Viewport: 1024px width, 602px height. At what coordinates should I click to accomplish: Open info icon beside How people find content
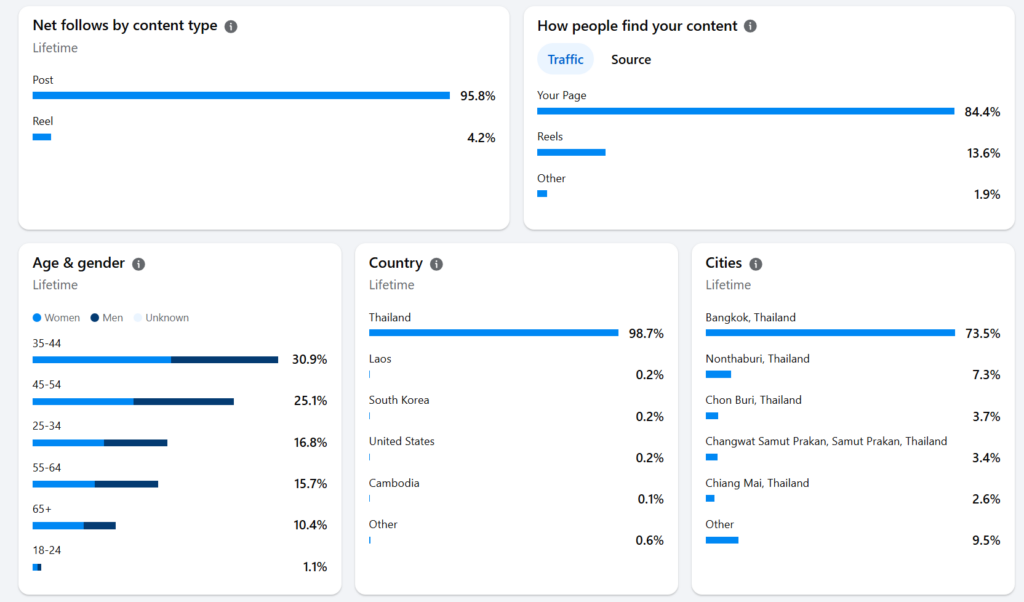[x=750, y=26]
